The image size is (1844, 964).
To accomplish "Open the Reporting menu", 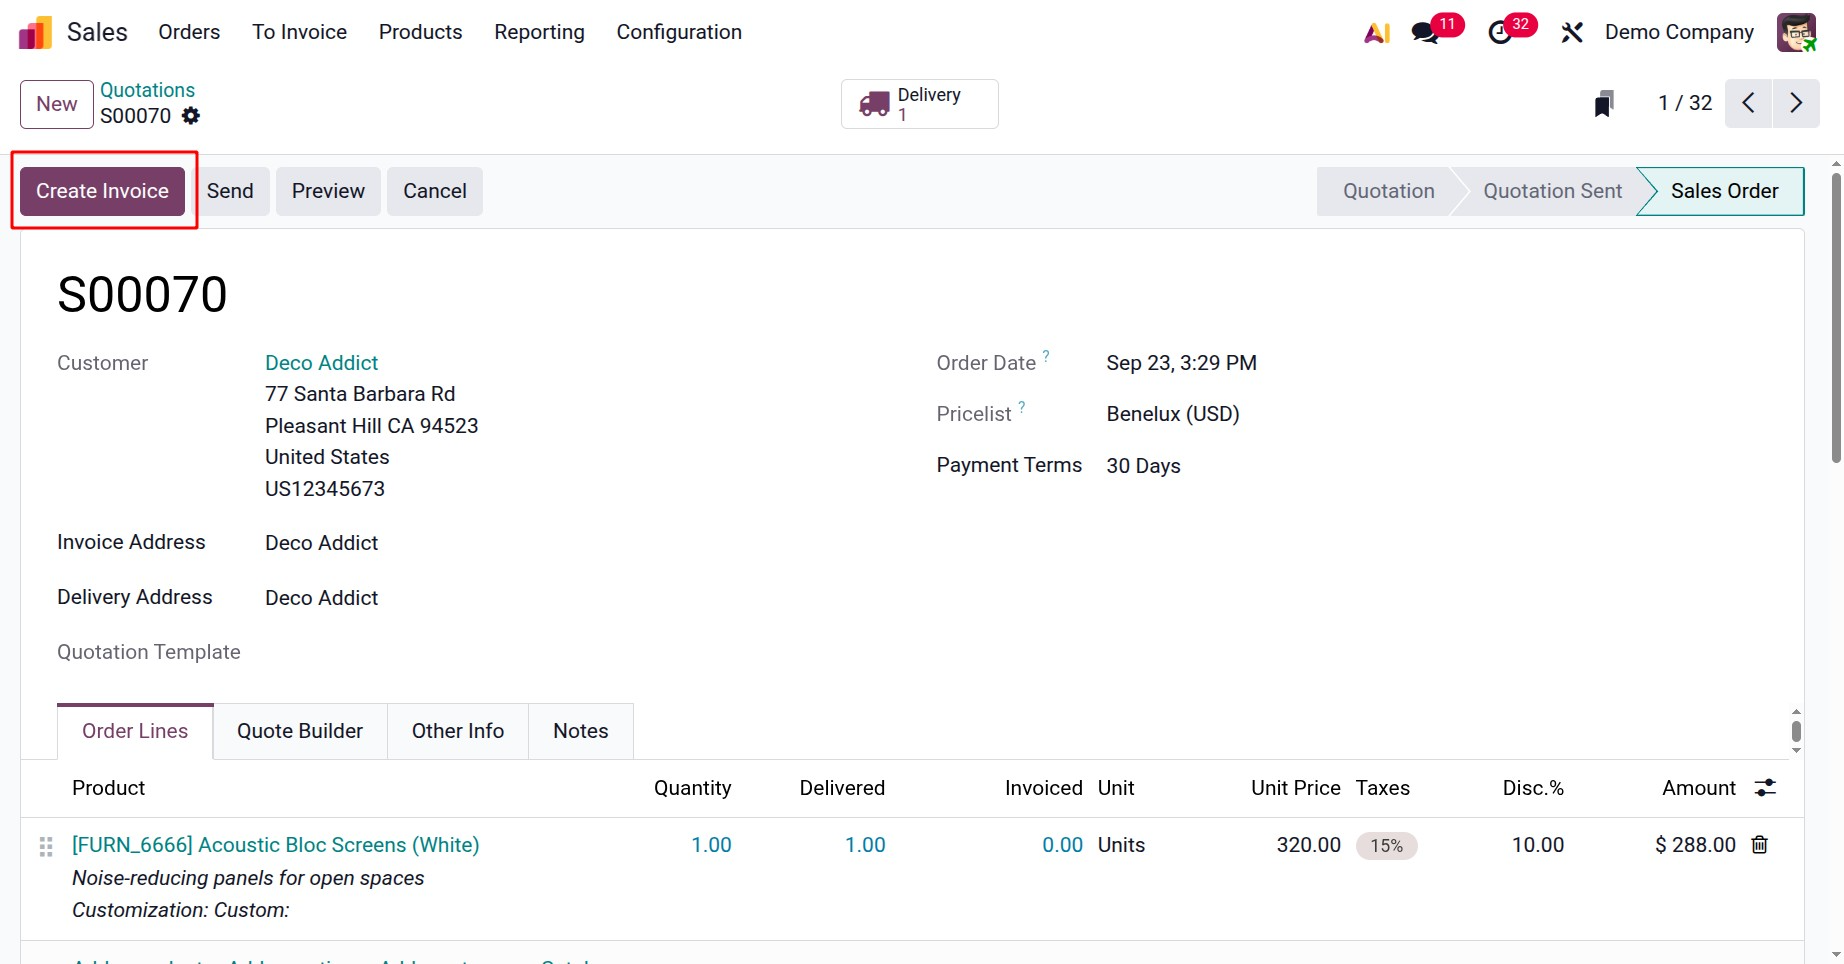I will [x=539, y=32].
